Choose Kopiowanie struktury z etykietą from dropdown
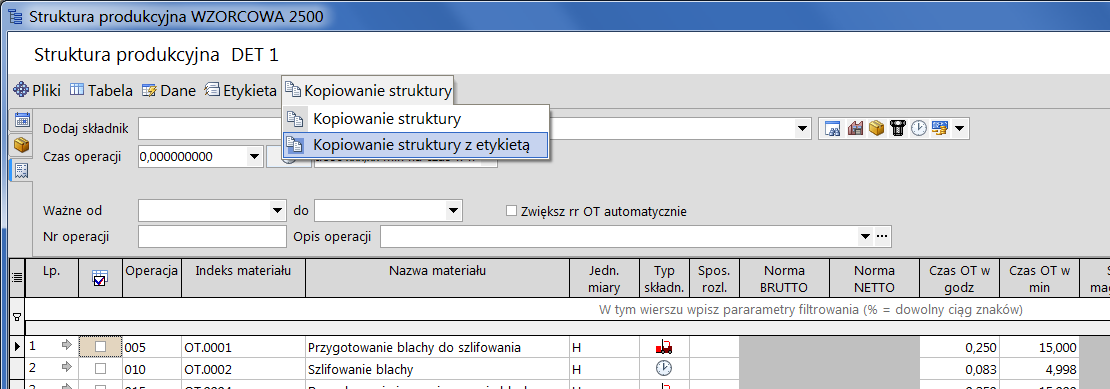Image resolution: width=1110 pixels, height=389 pixels. click(416, 145)
